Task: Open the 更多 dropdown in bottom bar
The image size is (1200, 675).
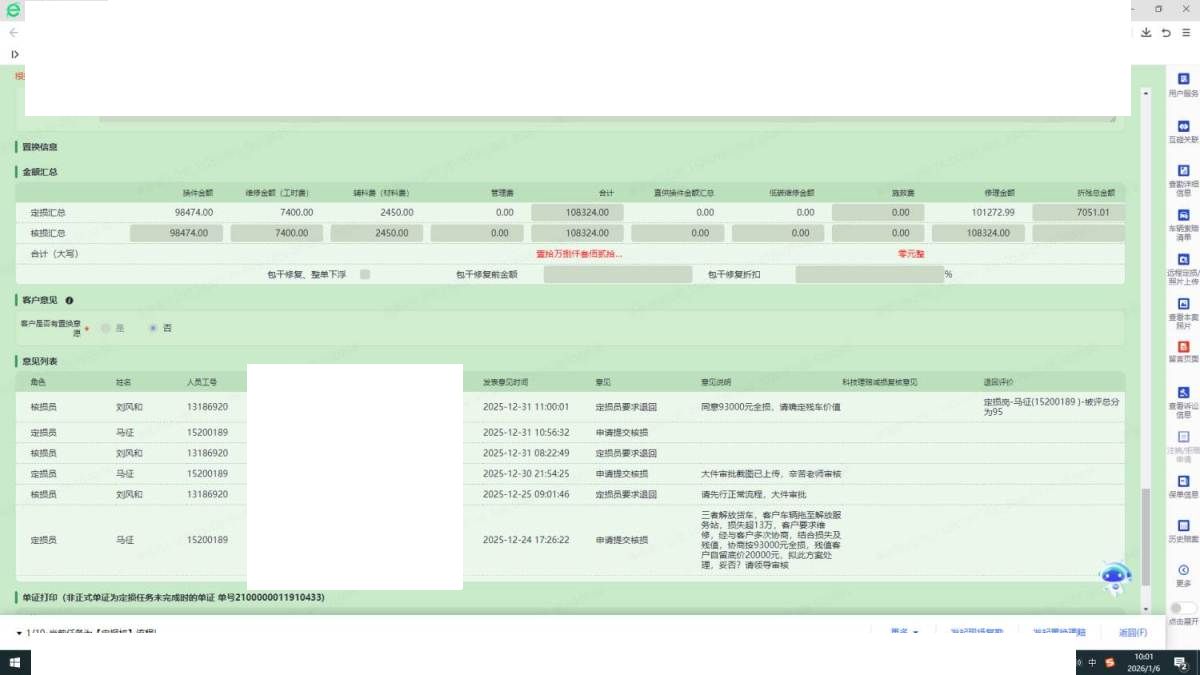Action: click(x=904, y=632)
